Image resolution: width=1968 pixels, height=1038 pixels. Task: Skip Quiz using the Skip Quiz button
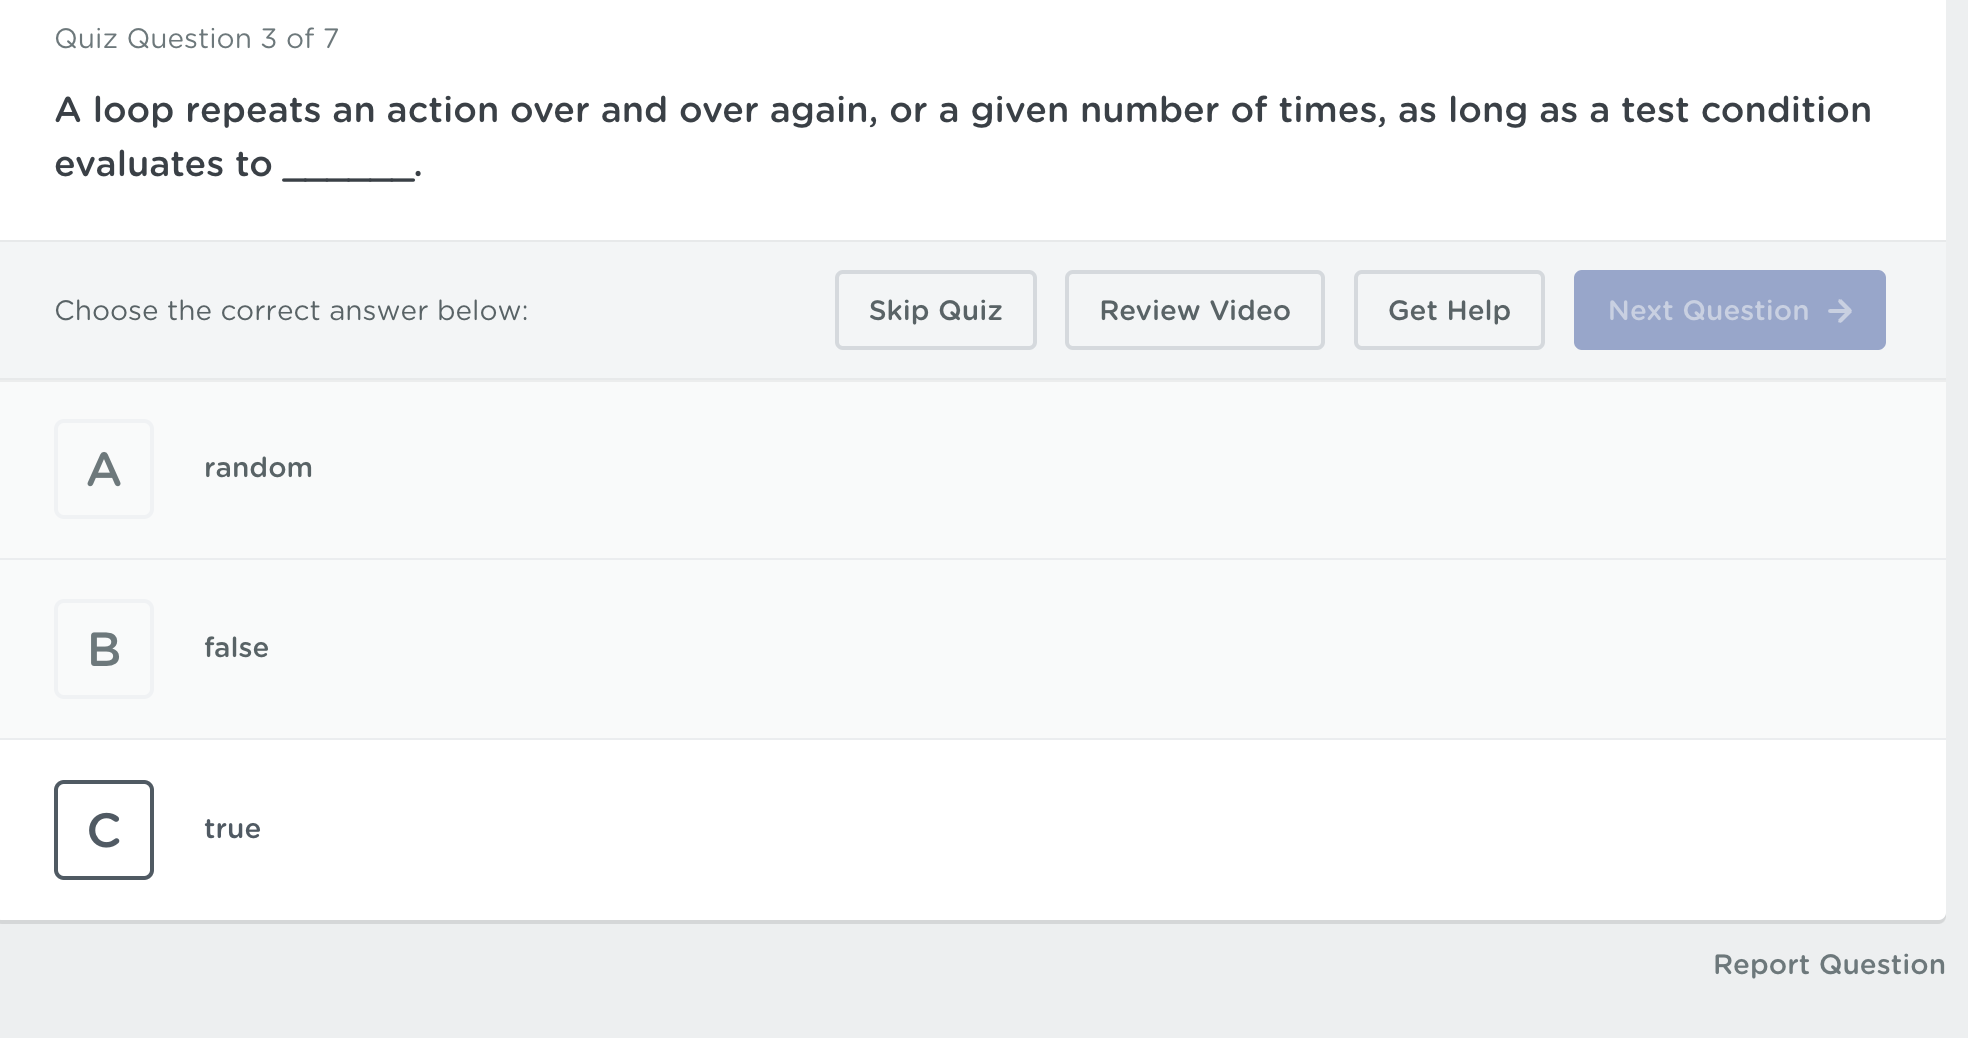936,310
